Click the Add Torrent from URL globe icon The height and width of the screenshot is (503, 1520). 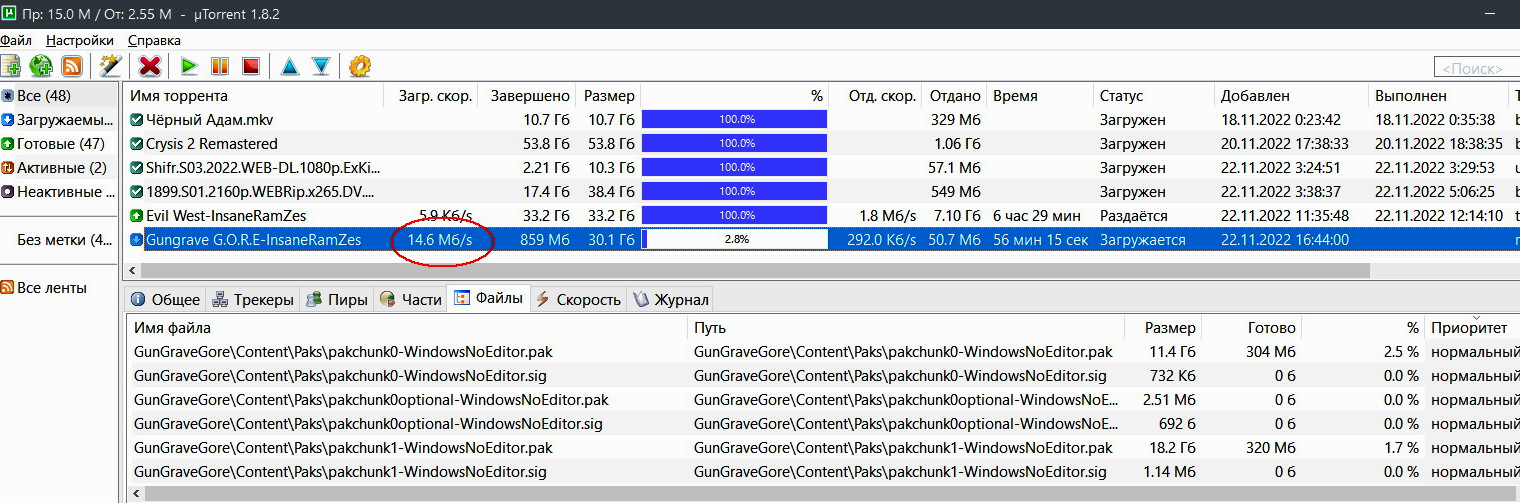[41, 66]
